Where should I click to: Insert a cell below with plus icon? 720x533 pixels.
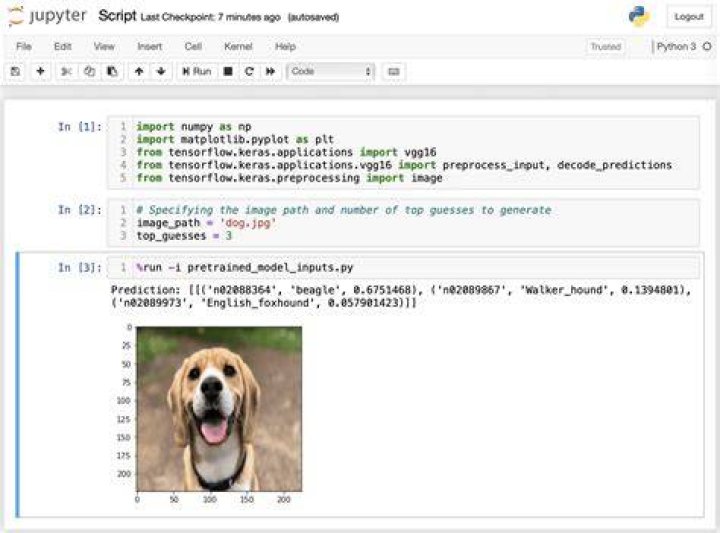(x=40, y=71)
